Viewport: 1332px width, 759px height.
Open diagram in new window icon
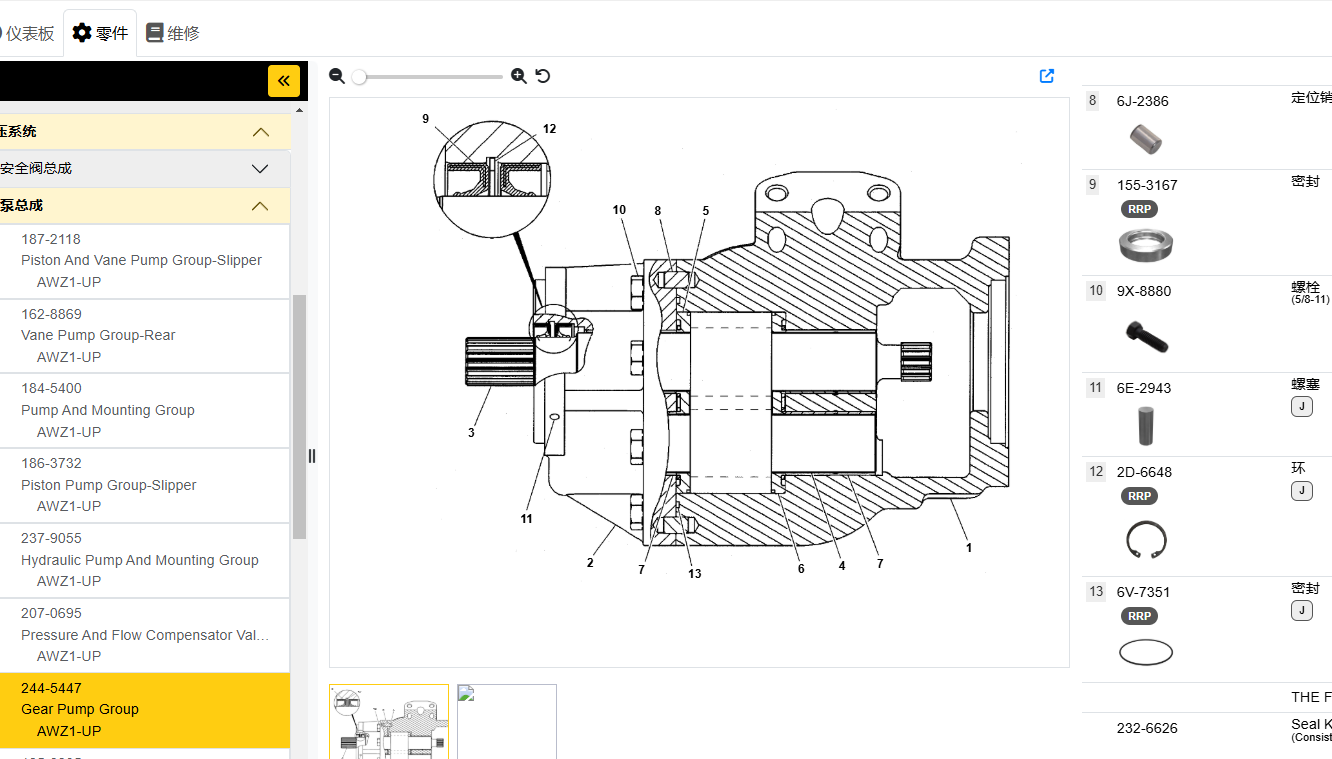coord(1047,76)
